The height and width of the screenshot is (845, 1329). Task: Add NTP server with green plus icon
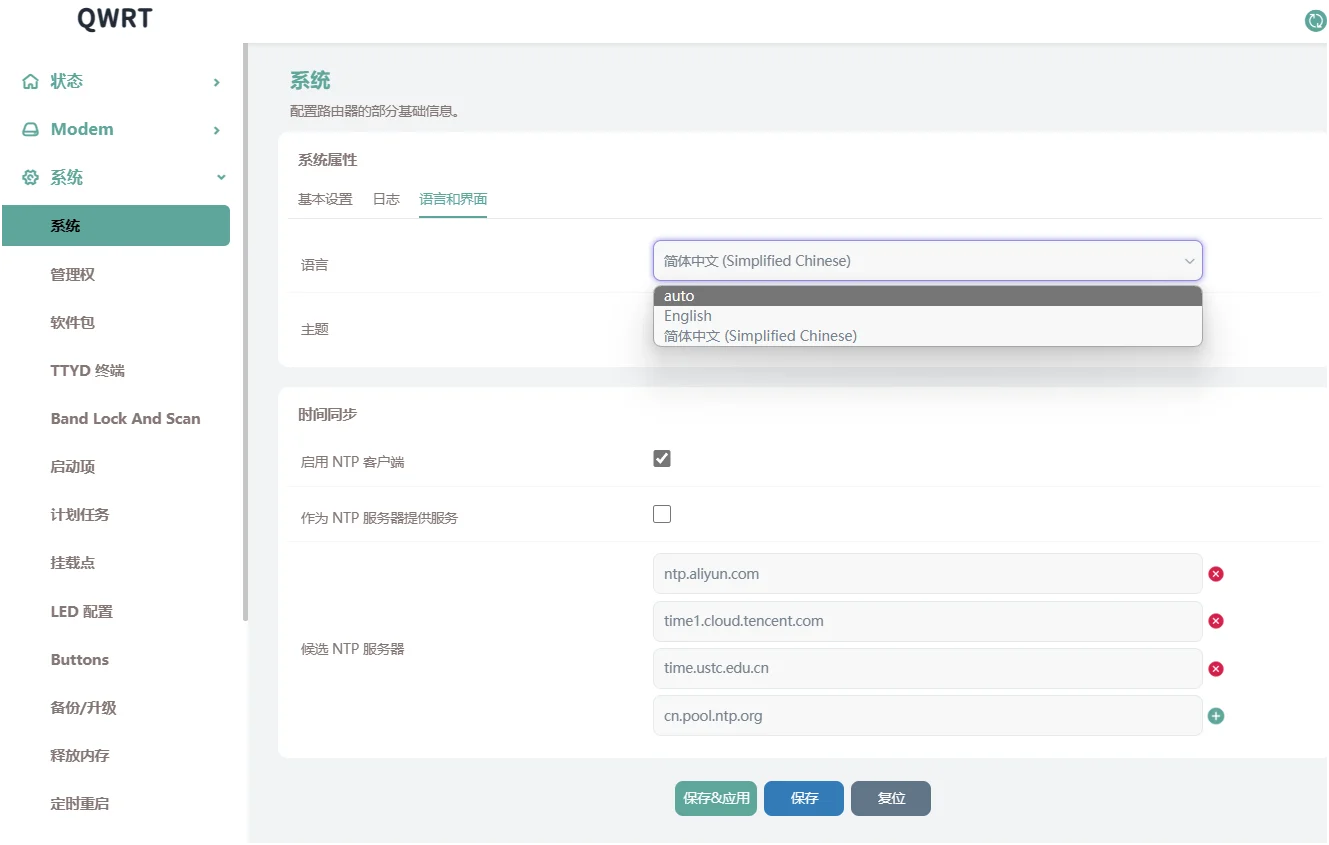pos(1216,716)
